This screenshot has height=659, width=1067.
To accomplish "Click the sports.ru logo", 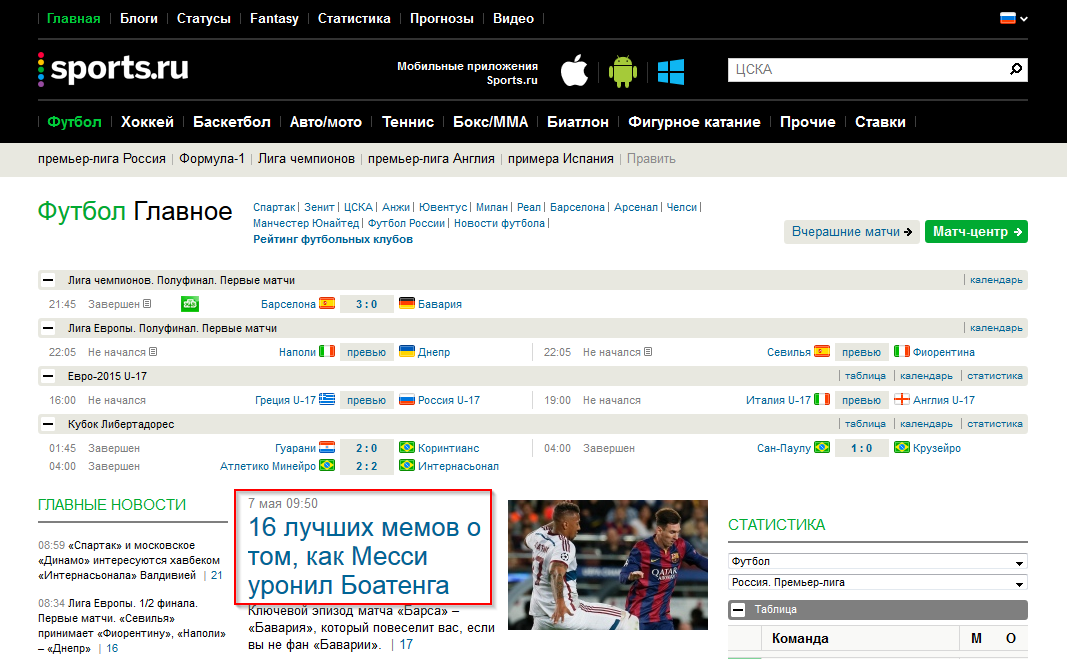I will 113,69.
